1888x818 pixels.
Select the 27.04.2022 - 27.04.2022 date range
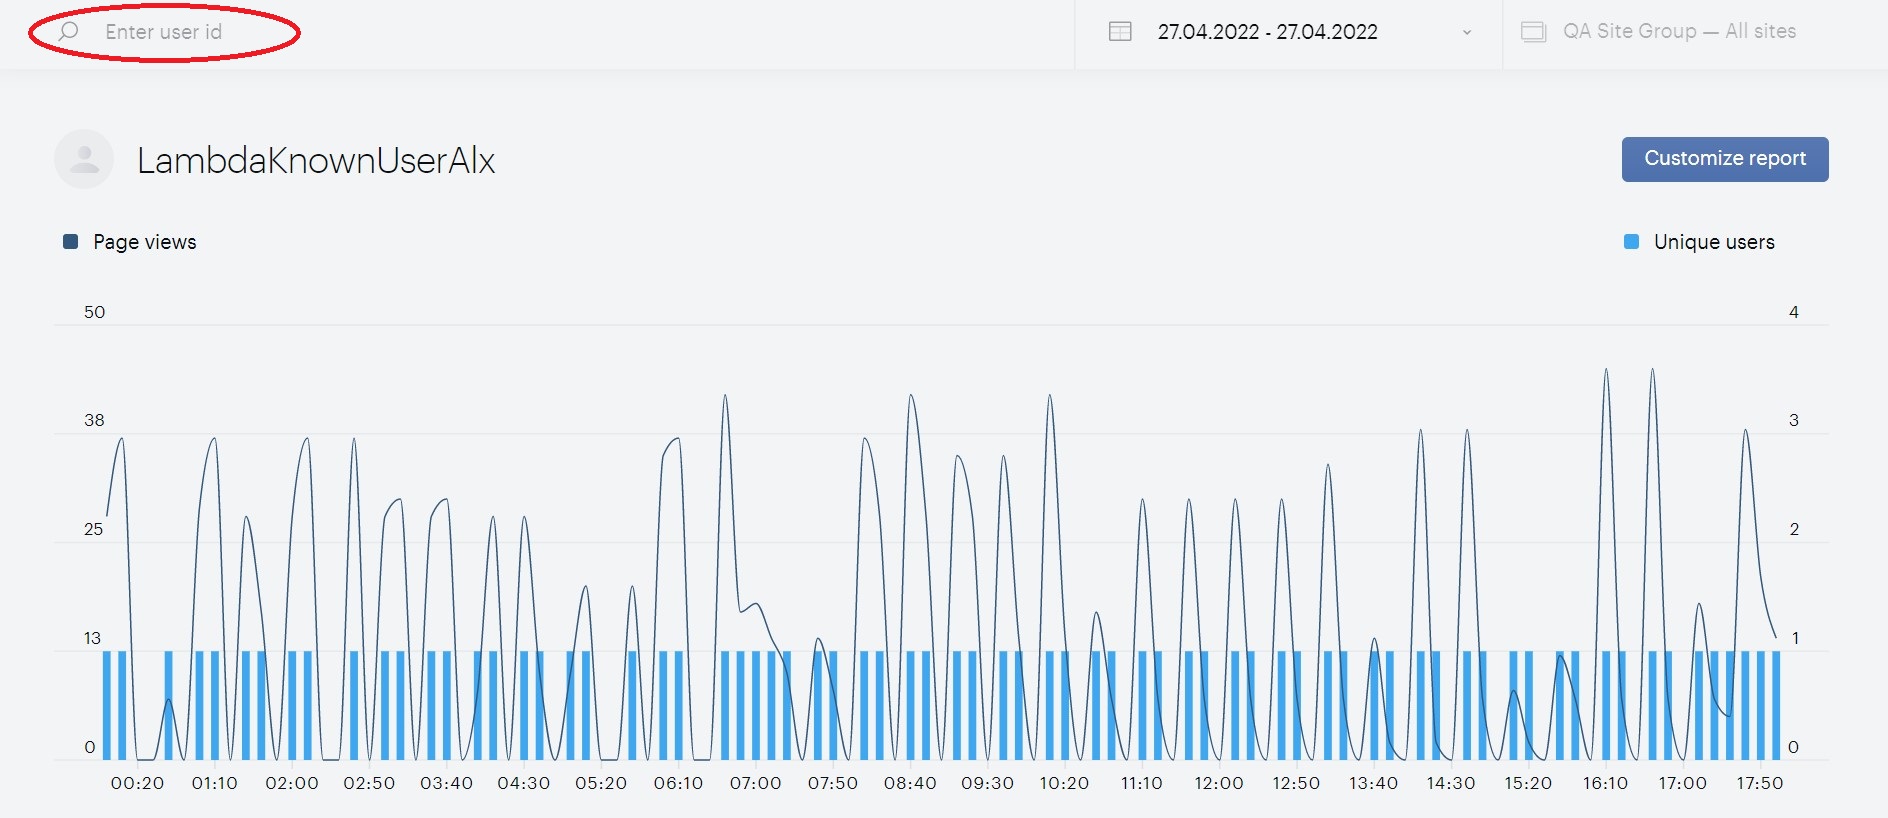coord(1267,32)
